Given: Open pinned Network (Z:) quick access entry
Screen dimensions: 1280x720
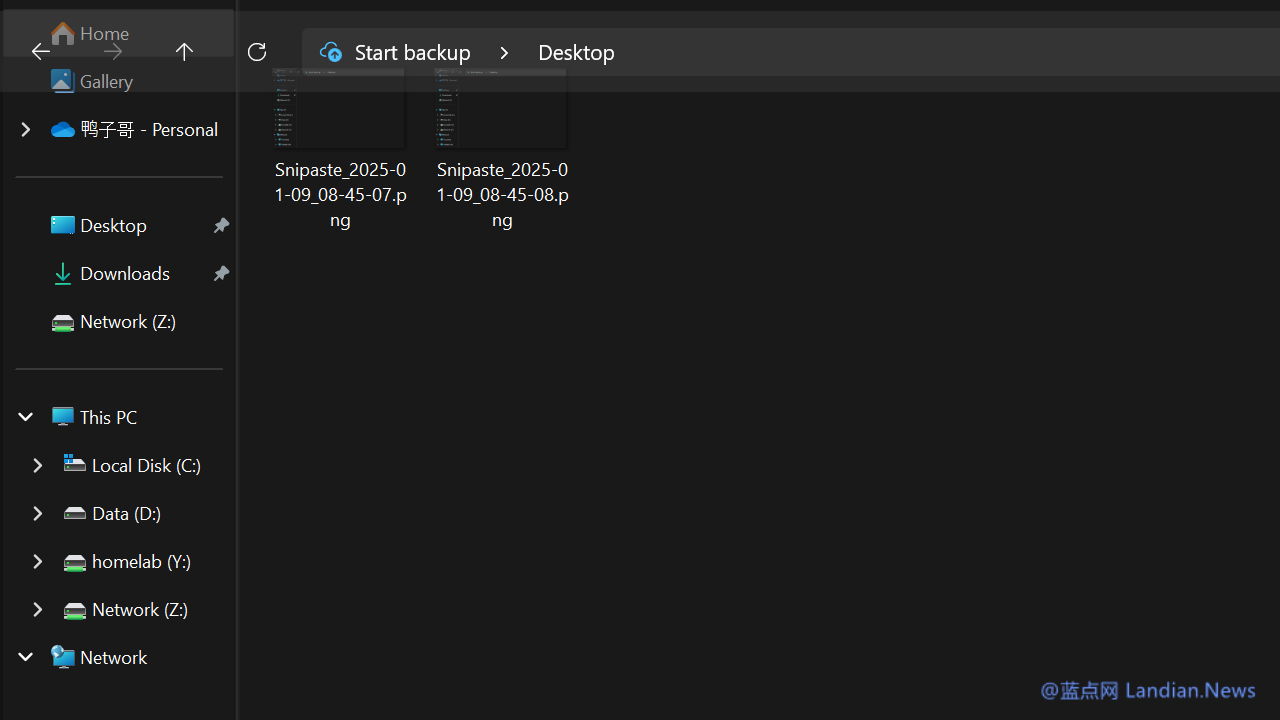Looking at the screenshot, I should [x=128, y=321].
